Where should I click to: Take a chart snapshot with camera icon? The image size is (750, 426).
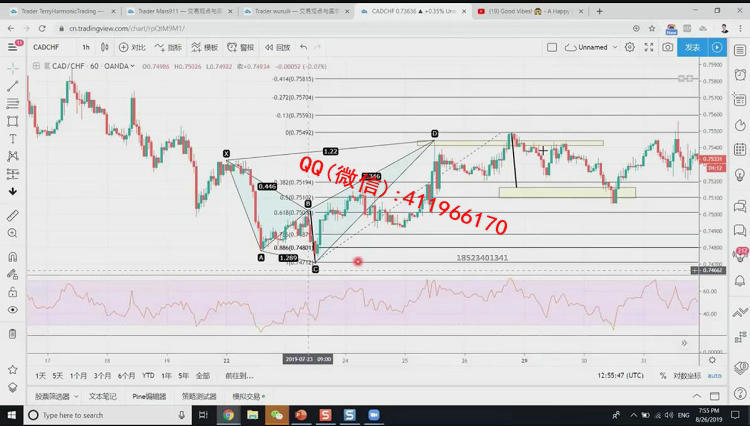668,47
